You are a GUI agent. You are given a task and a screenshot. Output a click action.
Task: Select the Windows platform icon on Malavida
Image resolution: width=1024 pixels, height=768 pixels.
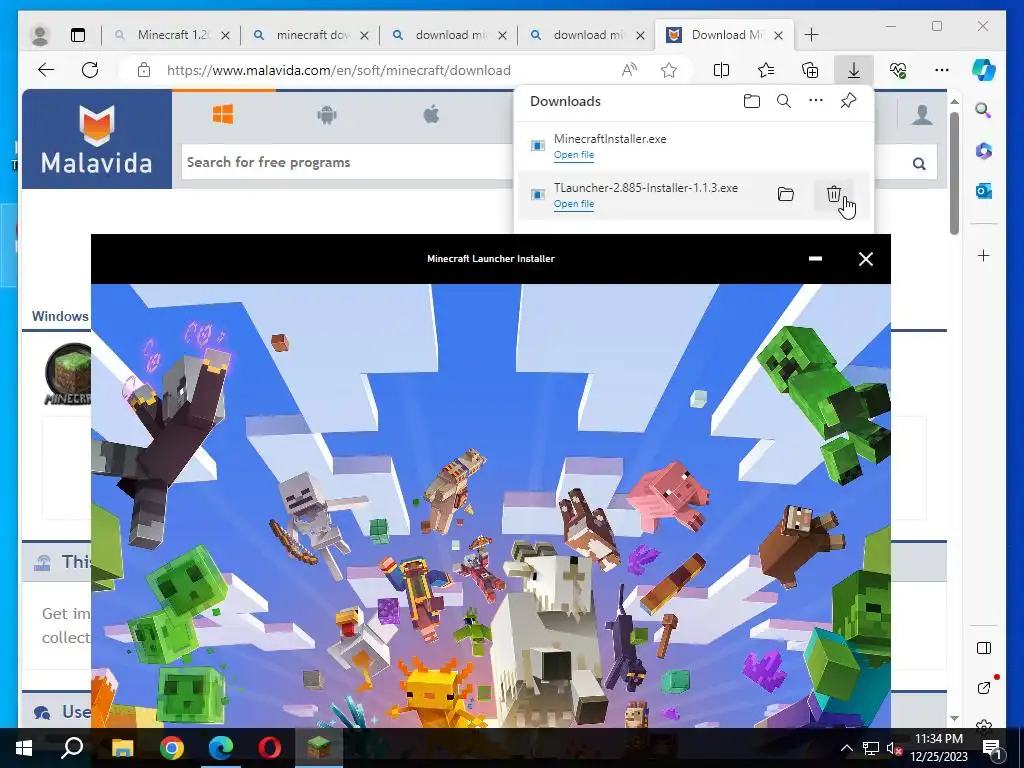point(223,115)
